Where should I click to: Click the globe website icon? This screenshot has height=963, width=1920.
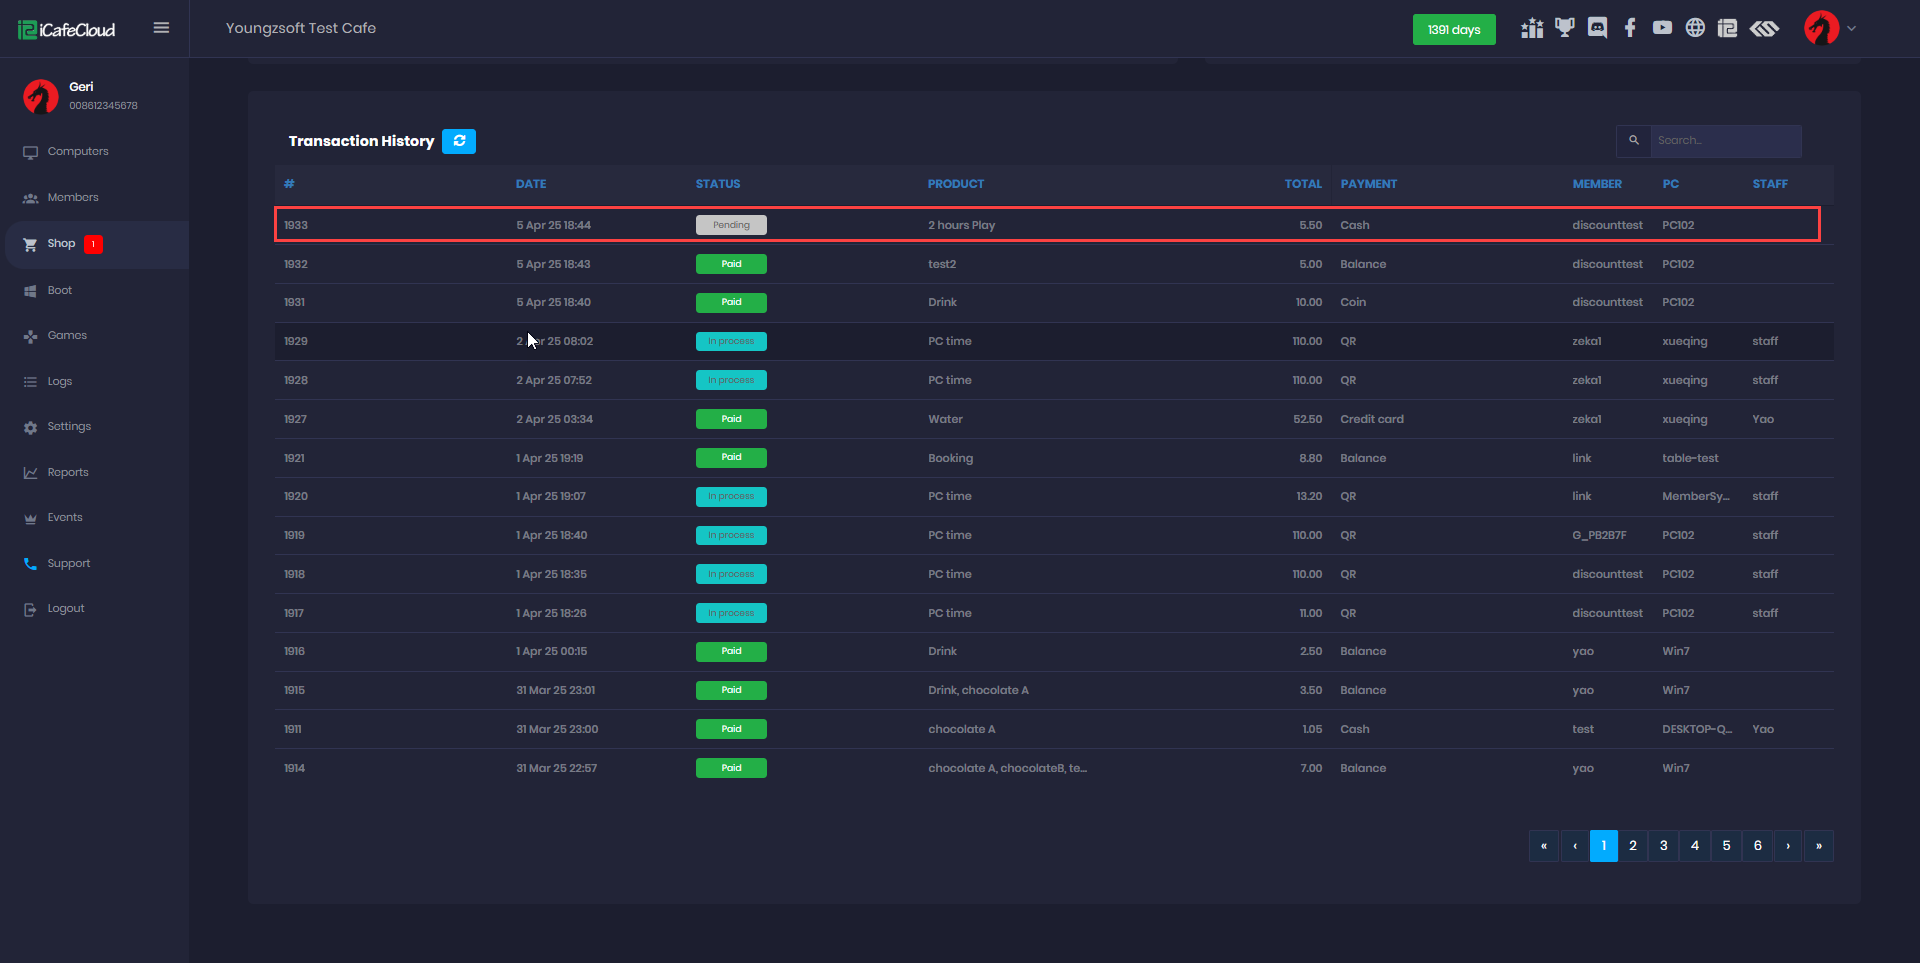pos(1695,28)
